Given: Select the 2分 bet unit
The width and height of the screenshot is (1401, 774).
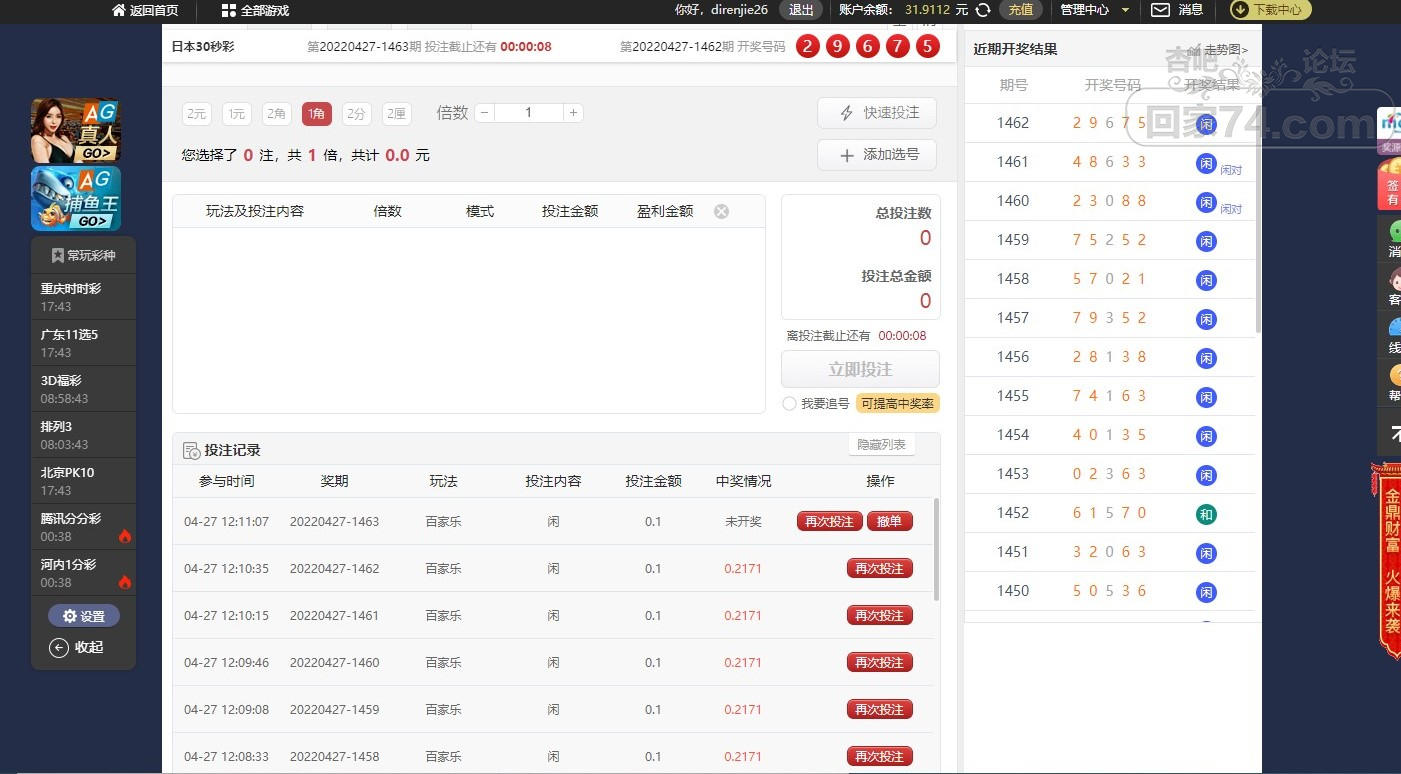Looking at the screenshot, I should [357, 114].
